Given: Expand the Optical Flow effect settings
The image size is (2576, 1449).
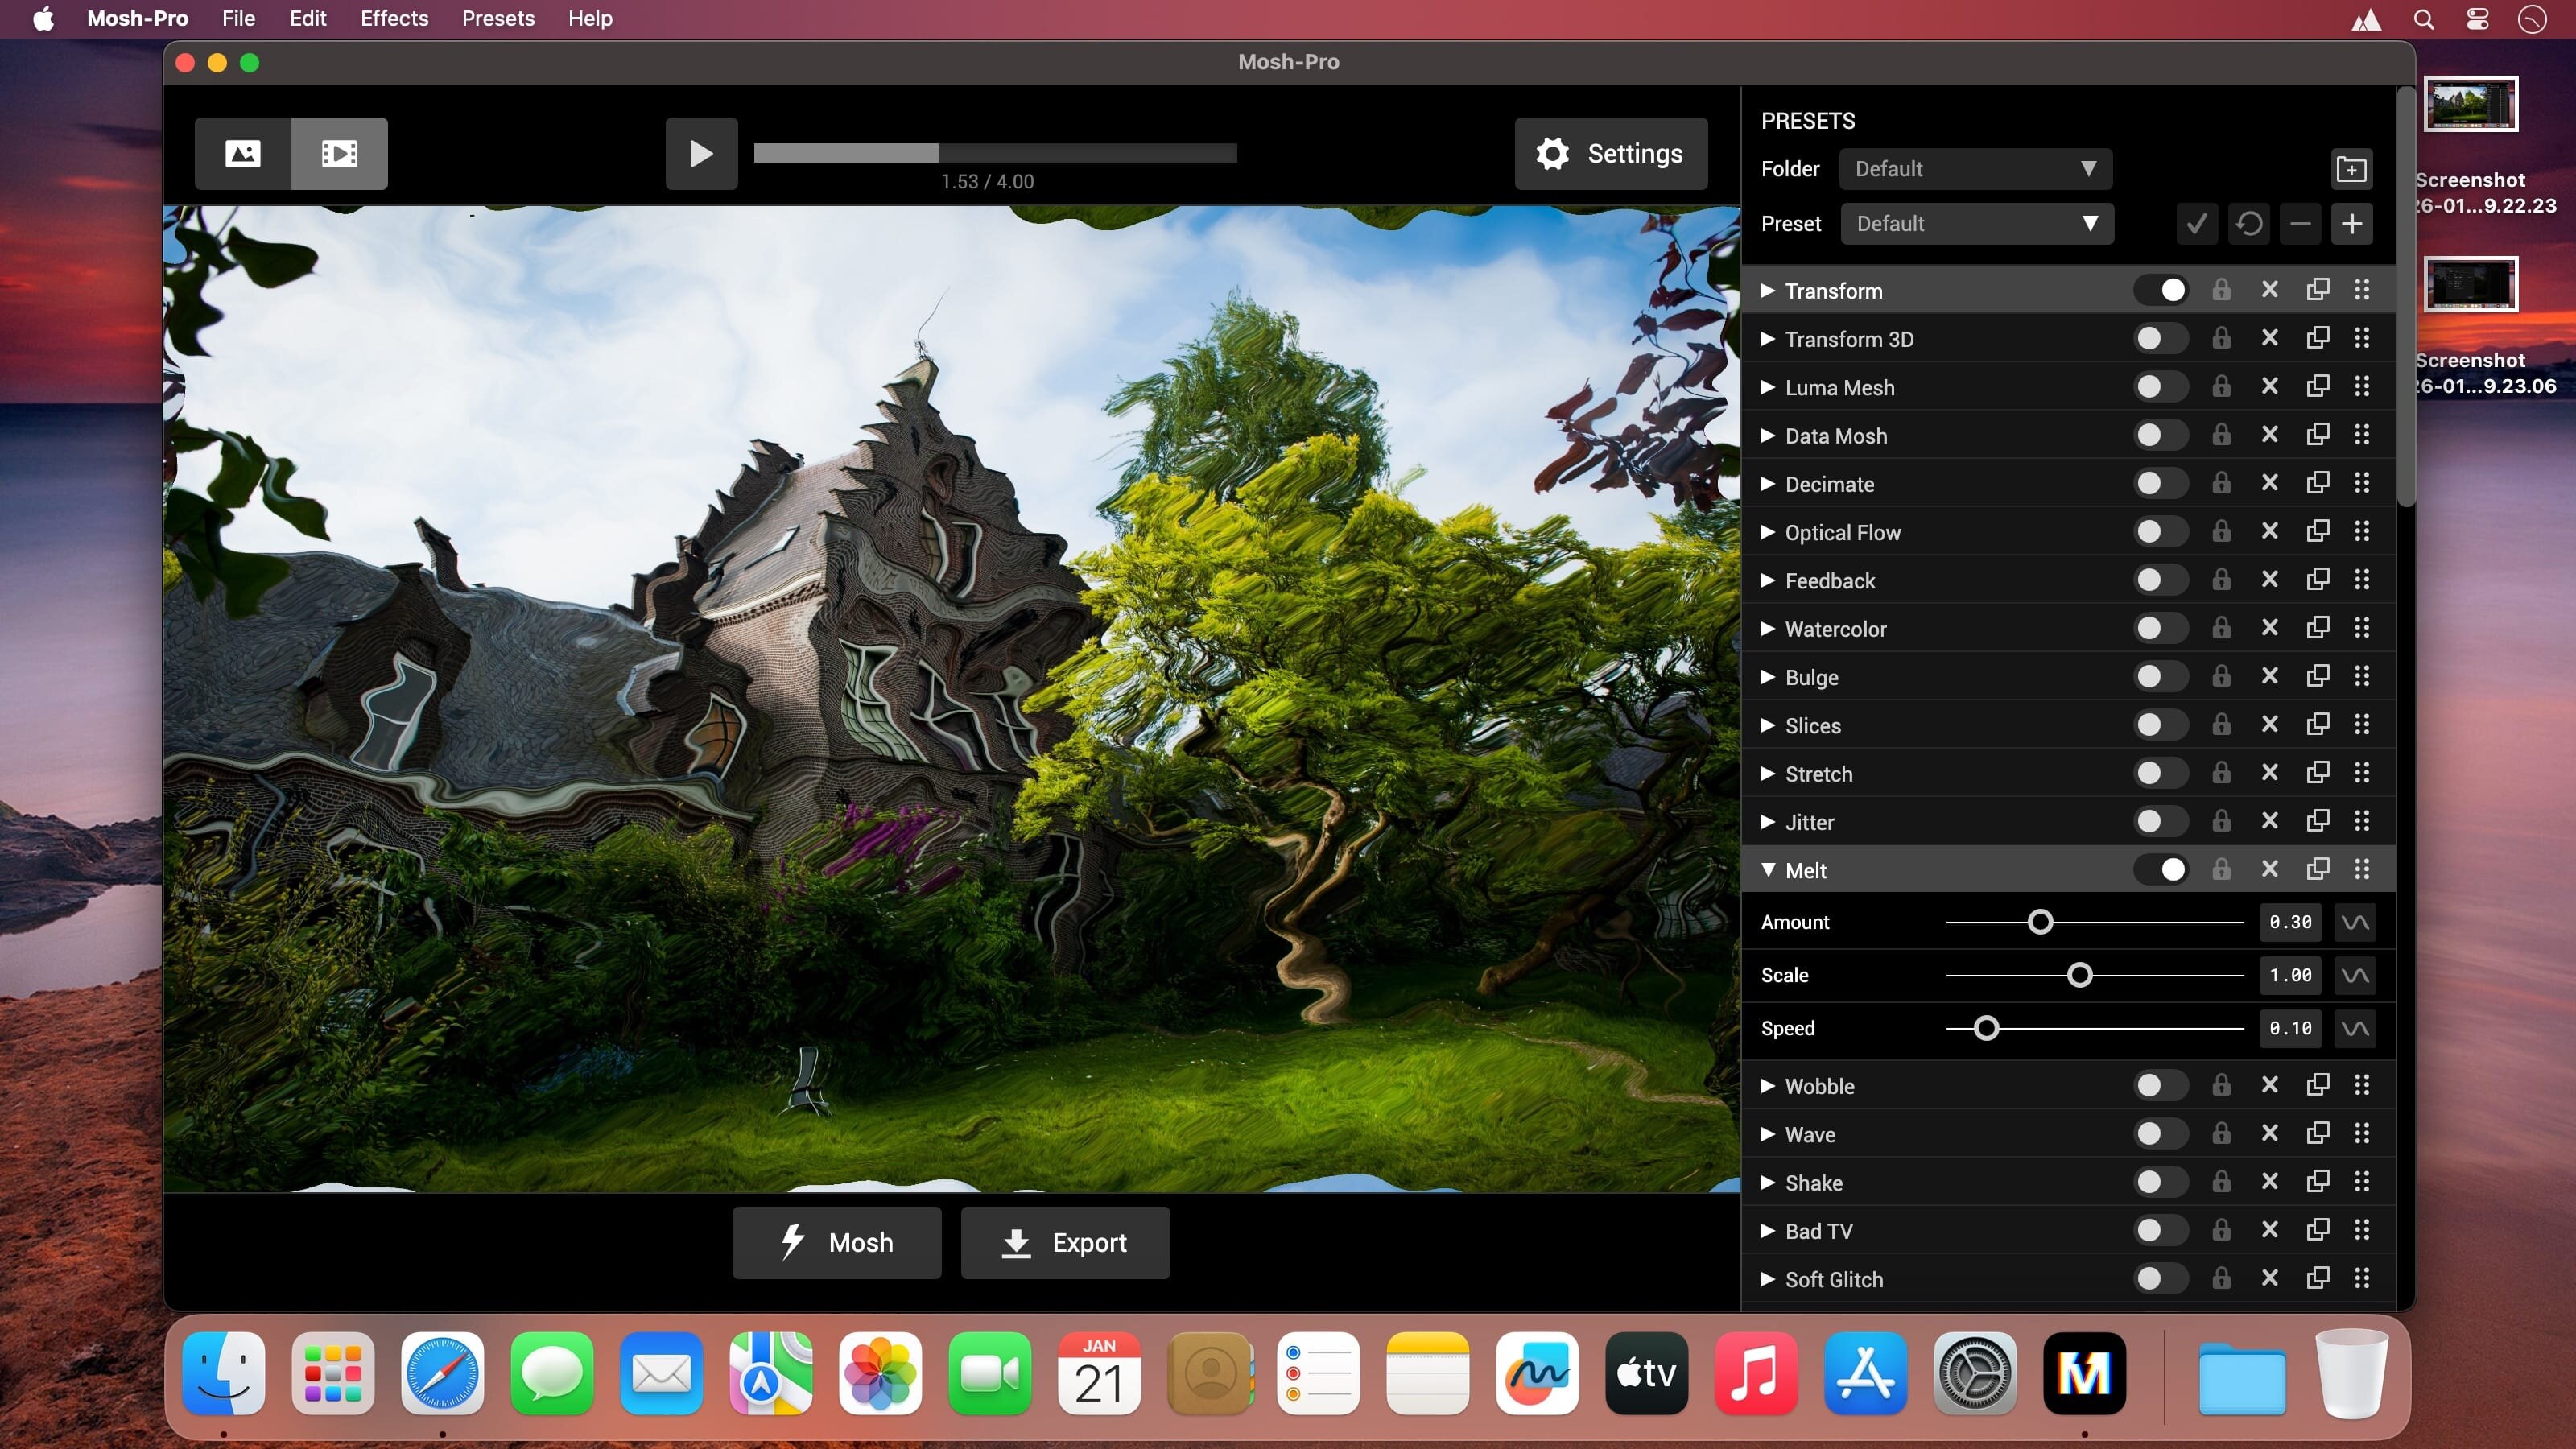Looking at the screenshot, I should click(1768, 532).
